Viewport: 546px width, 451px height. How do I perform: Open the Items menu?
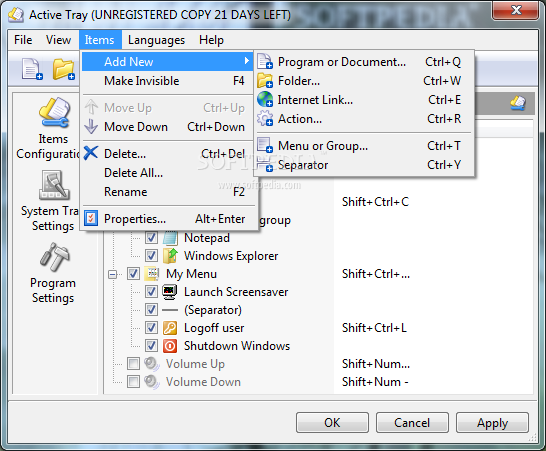(x=100, y=40)
